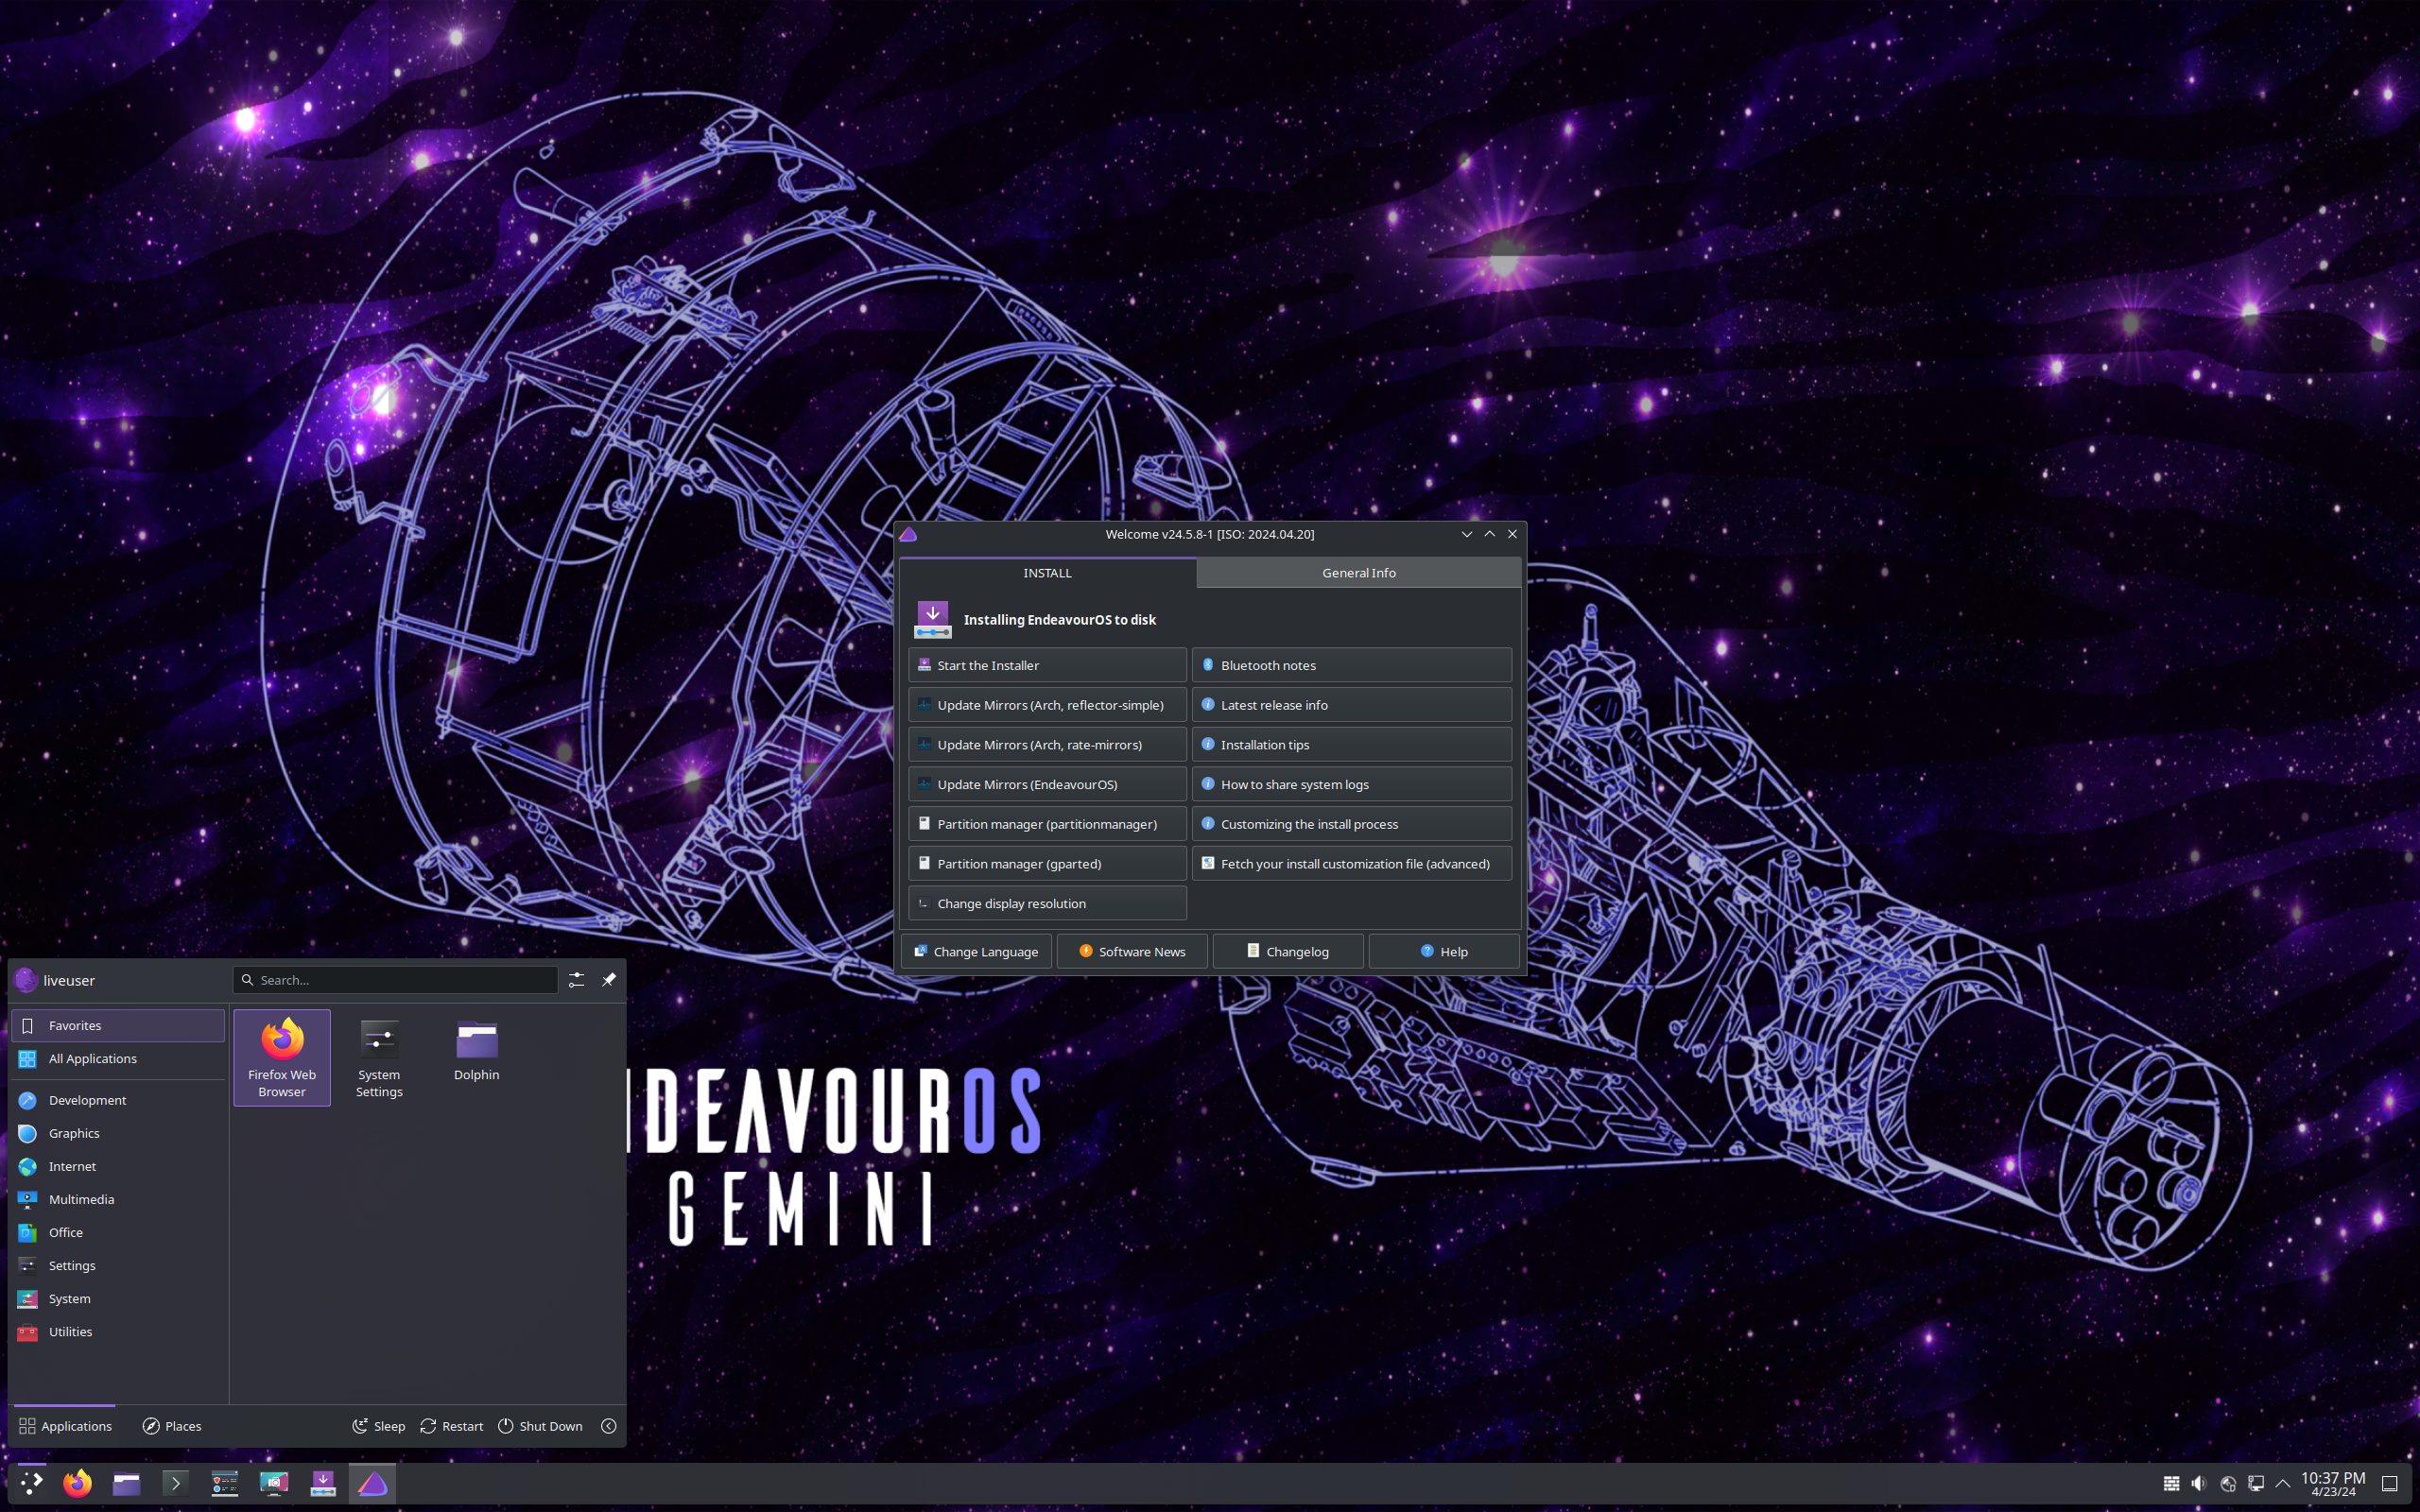The width and height of the screenshot is (2420, 1512).
Task: Expand more session options chevron
Action: (608, 1426)
